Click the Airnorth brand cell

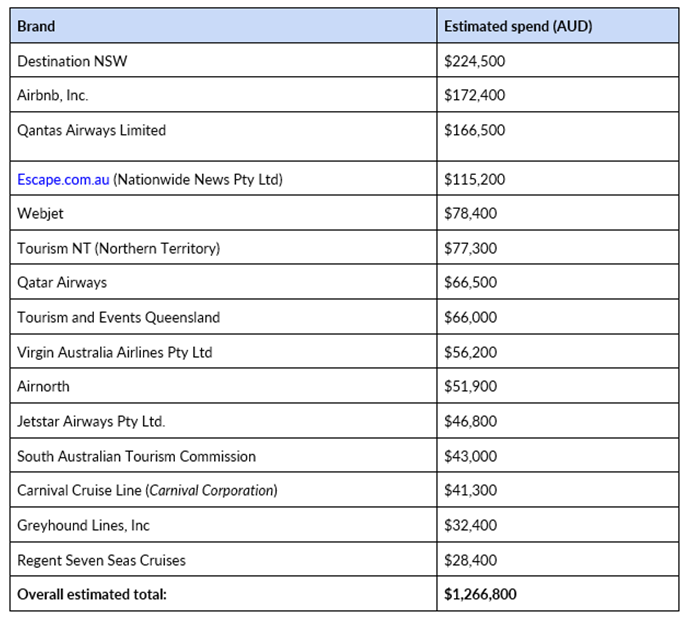(43, 386)
